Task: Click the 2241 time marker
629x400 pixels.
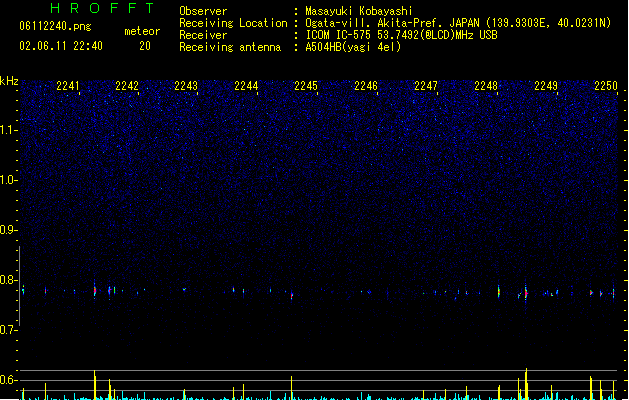Action: click(x=68, y=86)
